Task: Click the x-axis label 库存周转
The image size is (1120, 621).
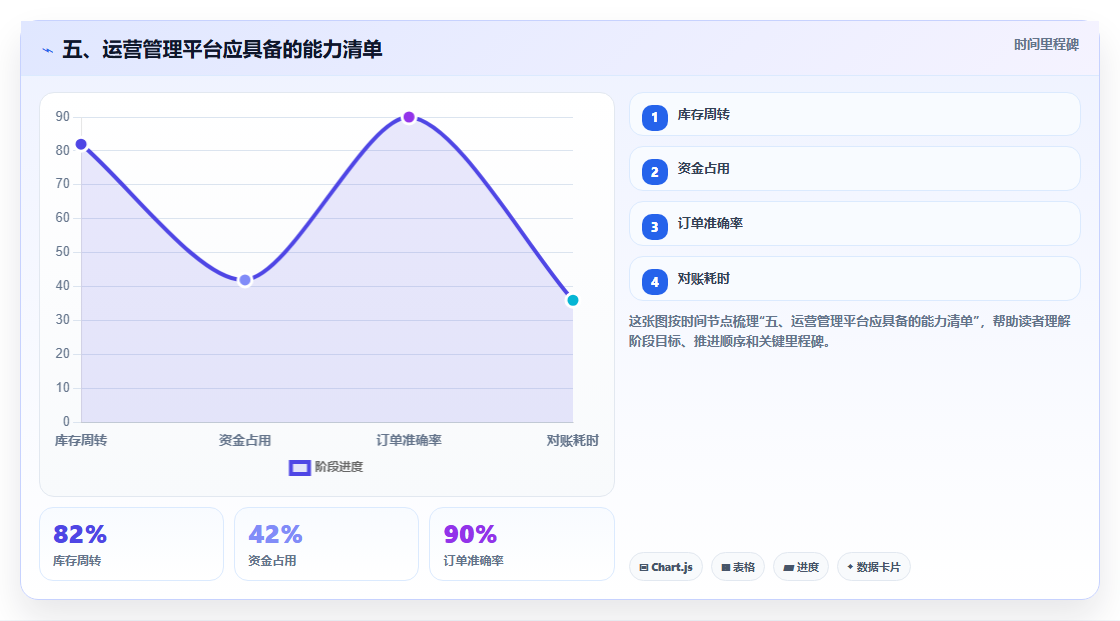Action: click(x=81, y=441)
